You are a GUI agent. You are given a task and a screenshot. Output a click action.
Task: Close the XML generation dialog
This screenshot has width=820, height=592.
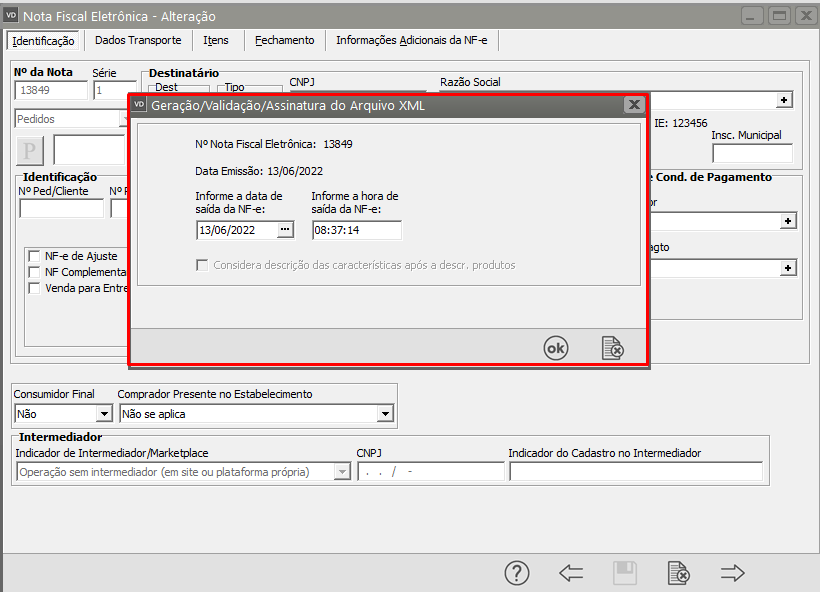(x=633, y=104)
